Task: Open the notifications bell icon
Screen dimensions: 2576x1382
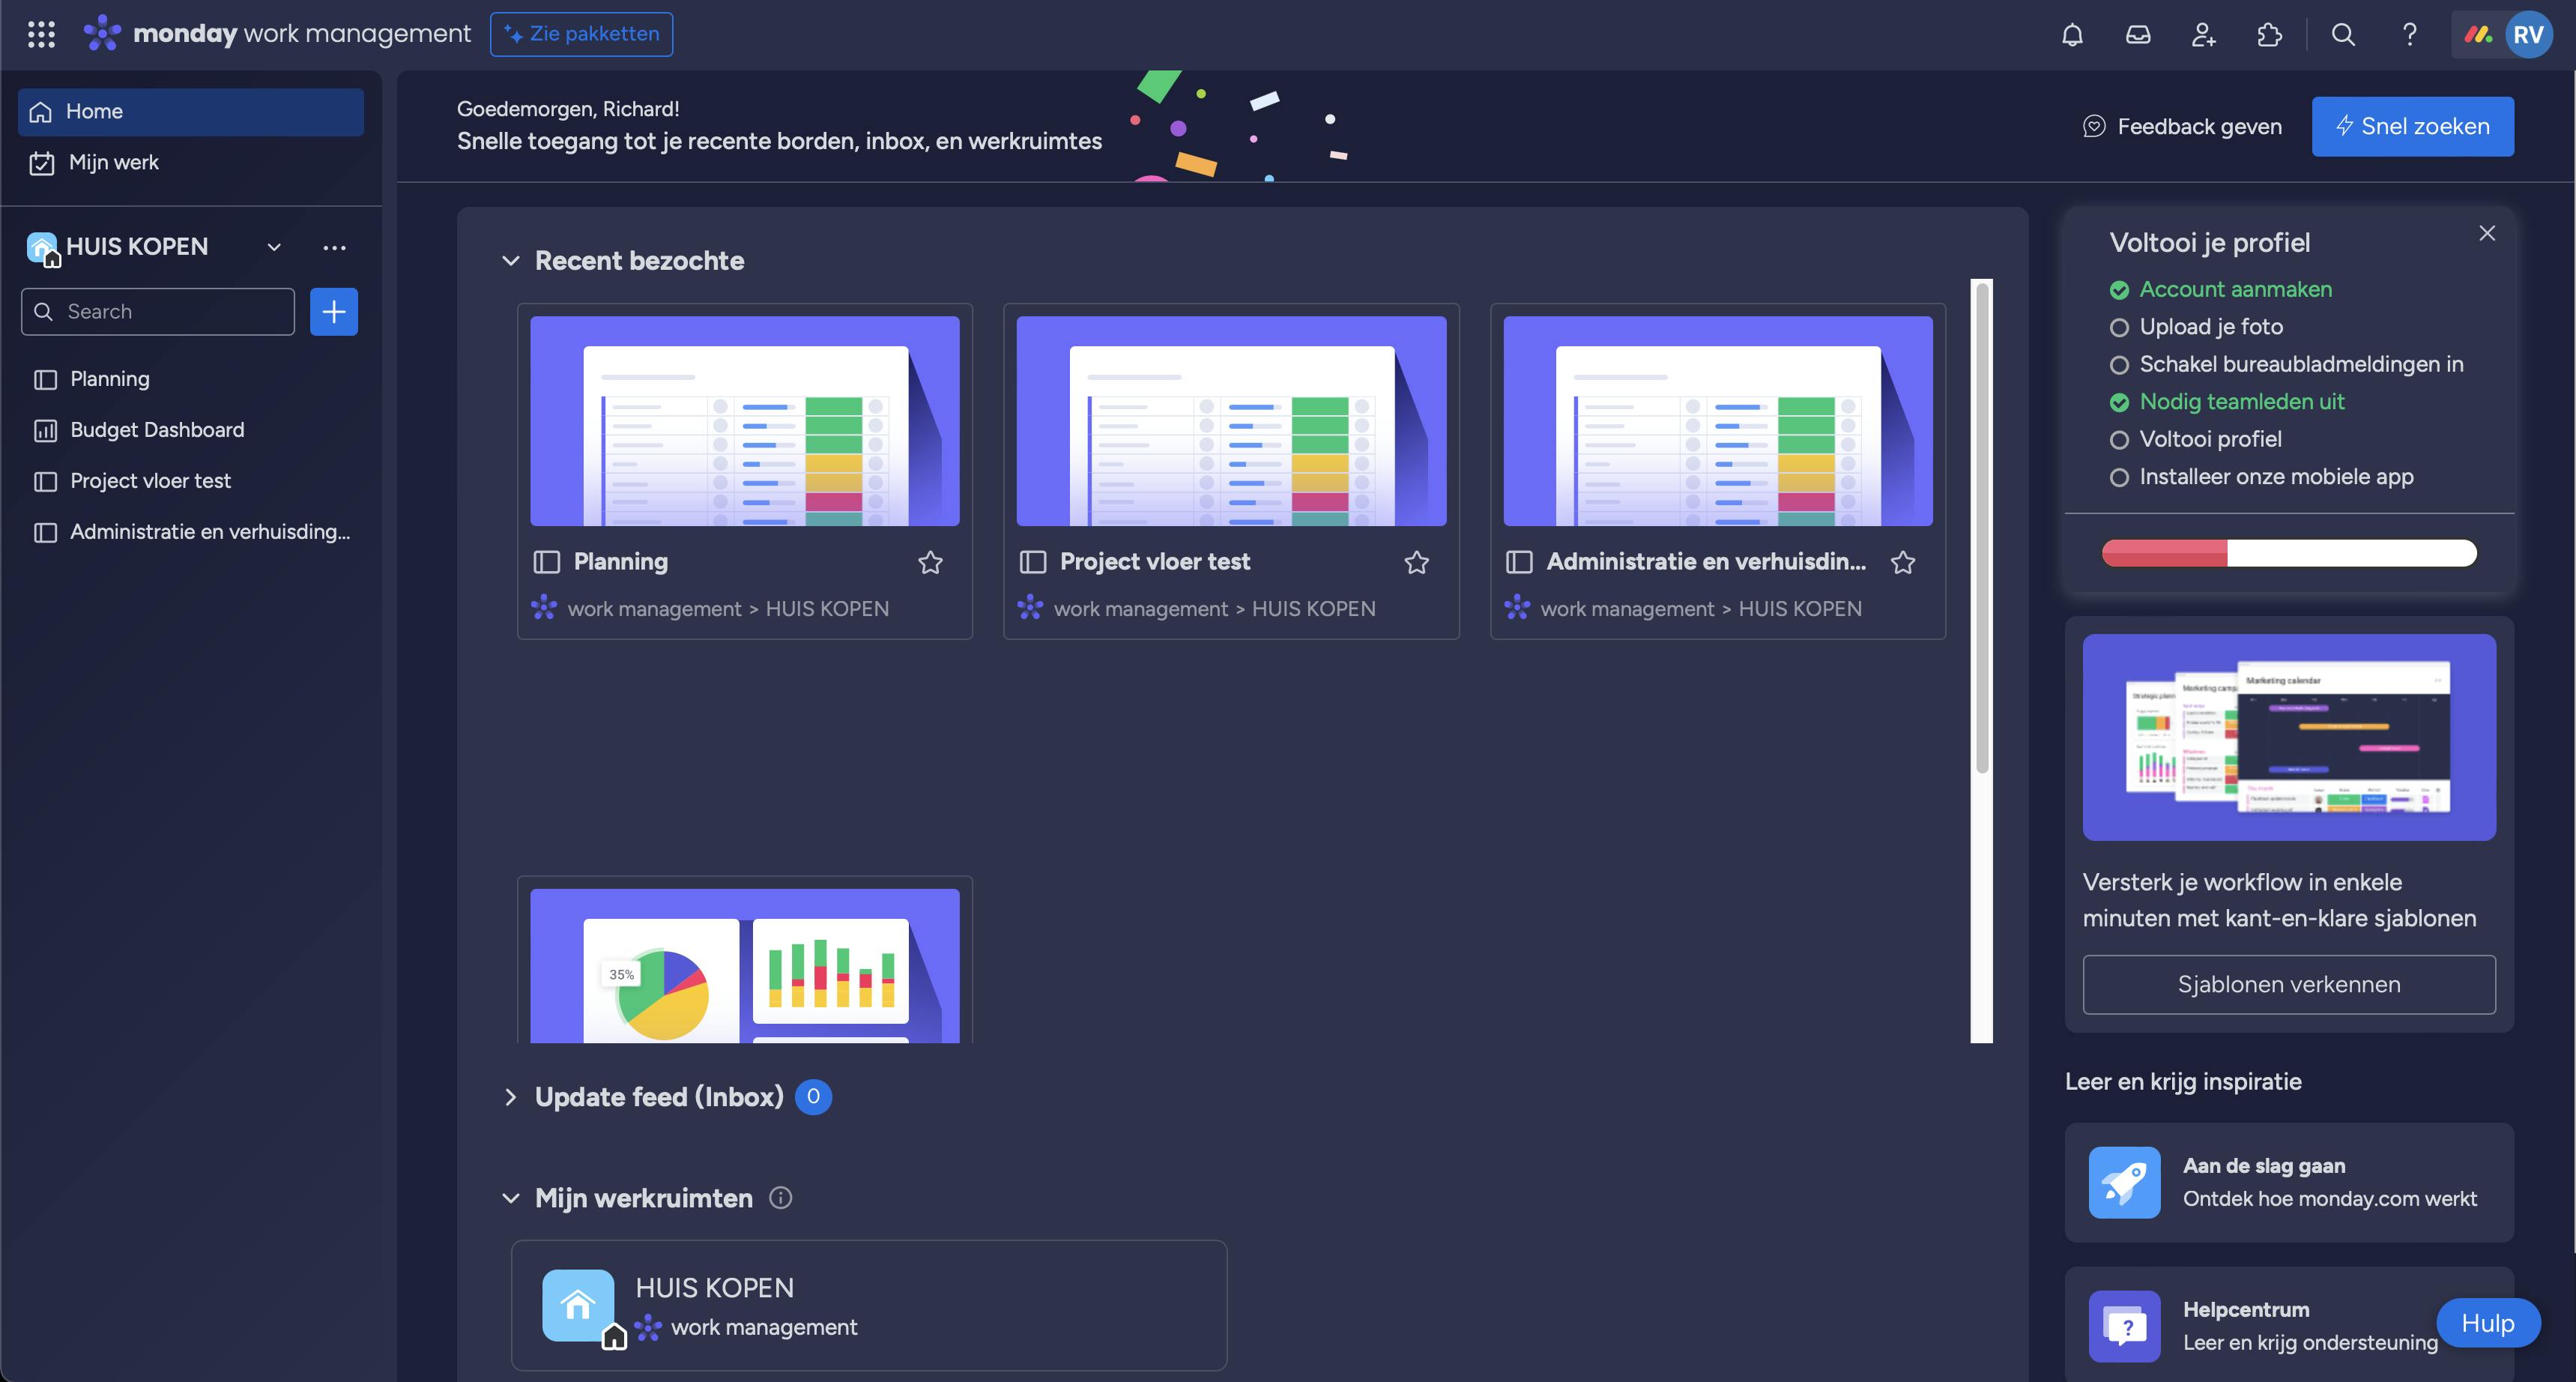Action: click(x=2072, y=35)
